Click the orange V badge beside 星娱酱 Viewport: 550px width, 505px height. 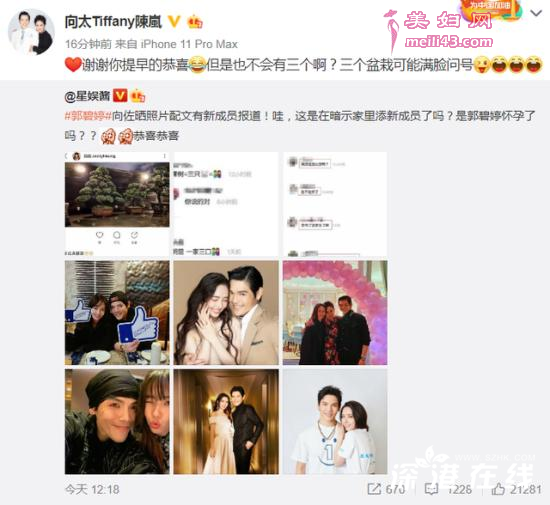pyautogui.click(x=120, y=95)
